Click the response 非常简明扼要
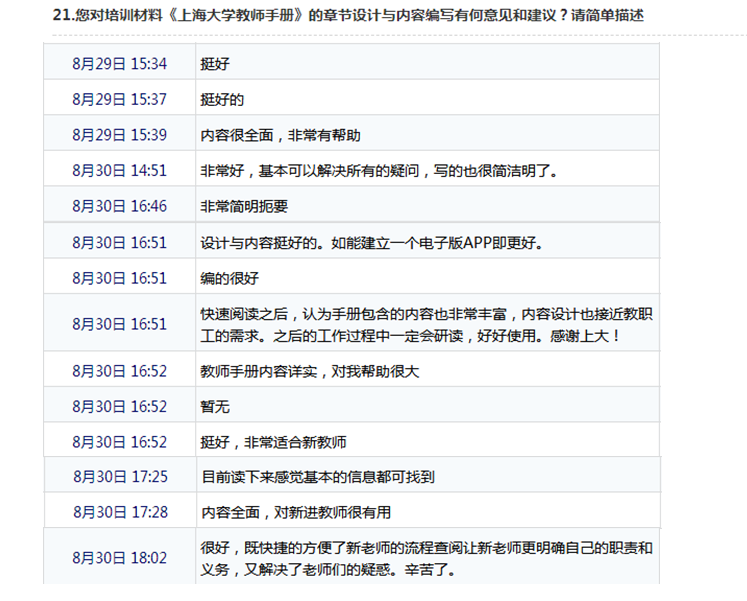747x601 pixels. pos(245,207)
